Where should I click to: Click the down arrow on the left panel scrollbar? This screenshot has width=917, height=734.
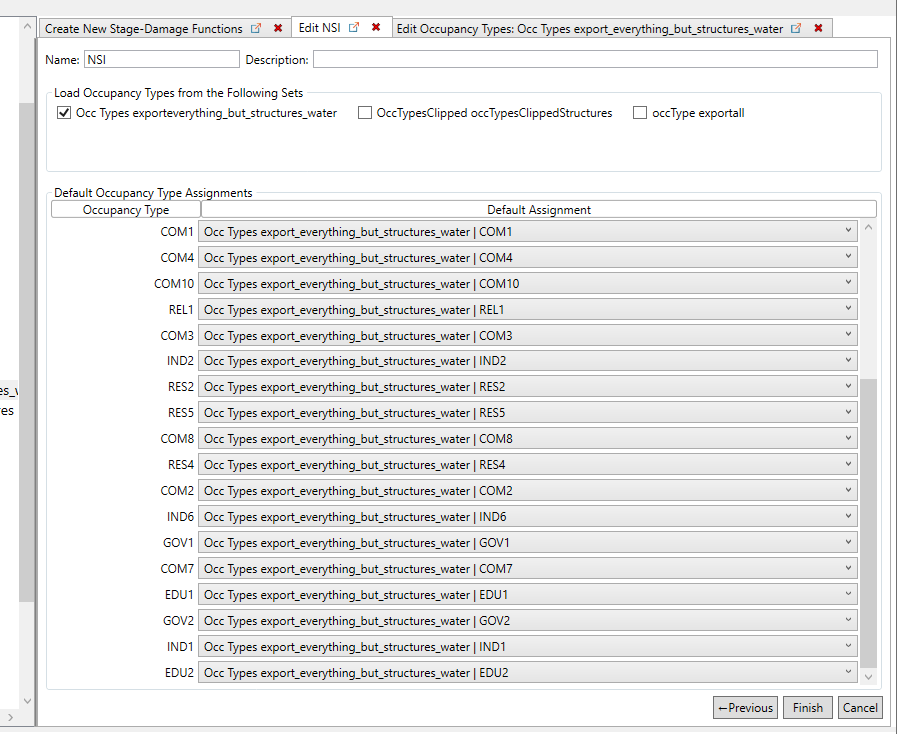coord(27,701)
